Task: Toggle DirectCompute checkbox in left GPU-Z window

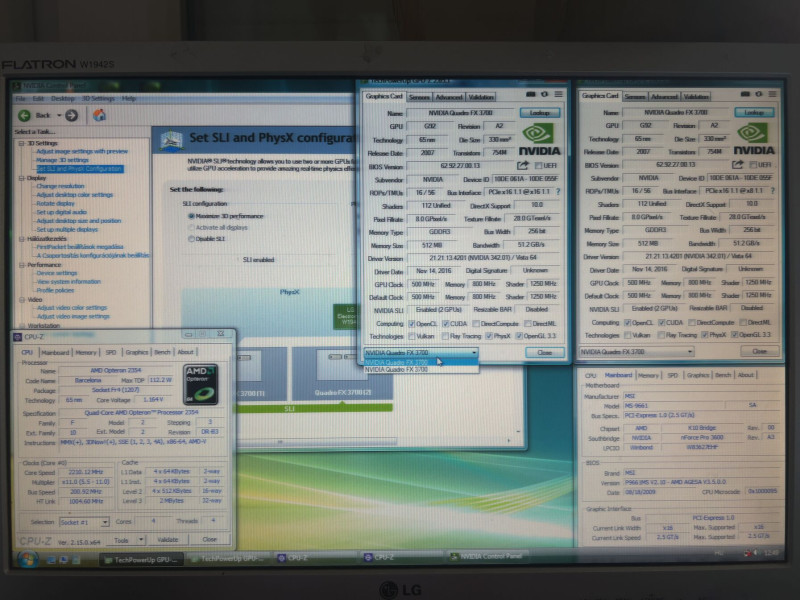Action: (x=476, y=323)
